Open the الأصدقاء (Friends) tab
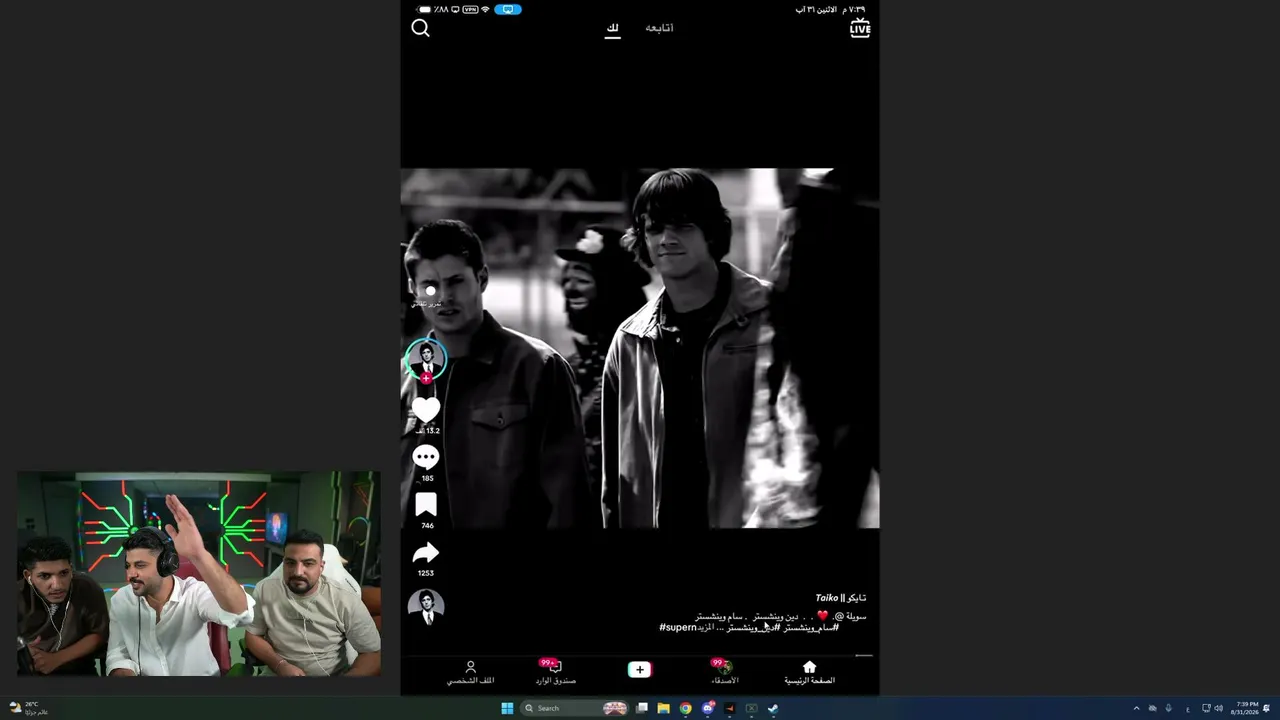1280x720 pixels. (x=724, y=673)
